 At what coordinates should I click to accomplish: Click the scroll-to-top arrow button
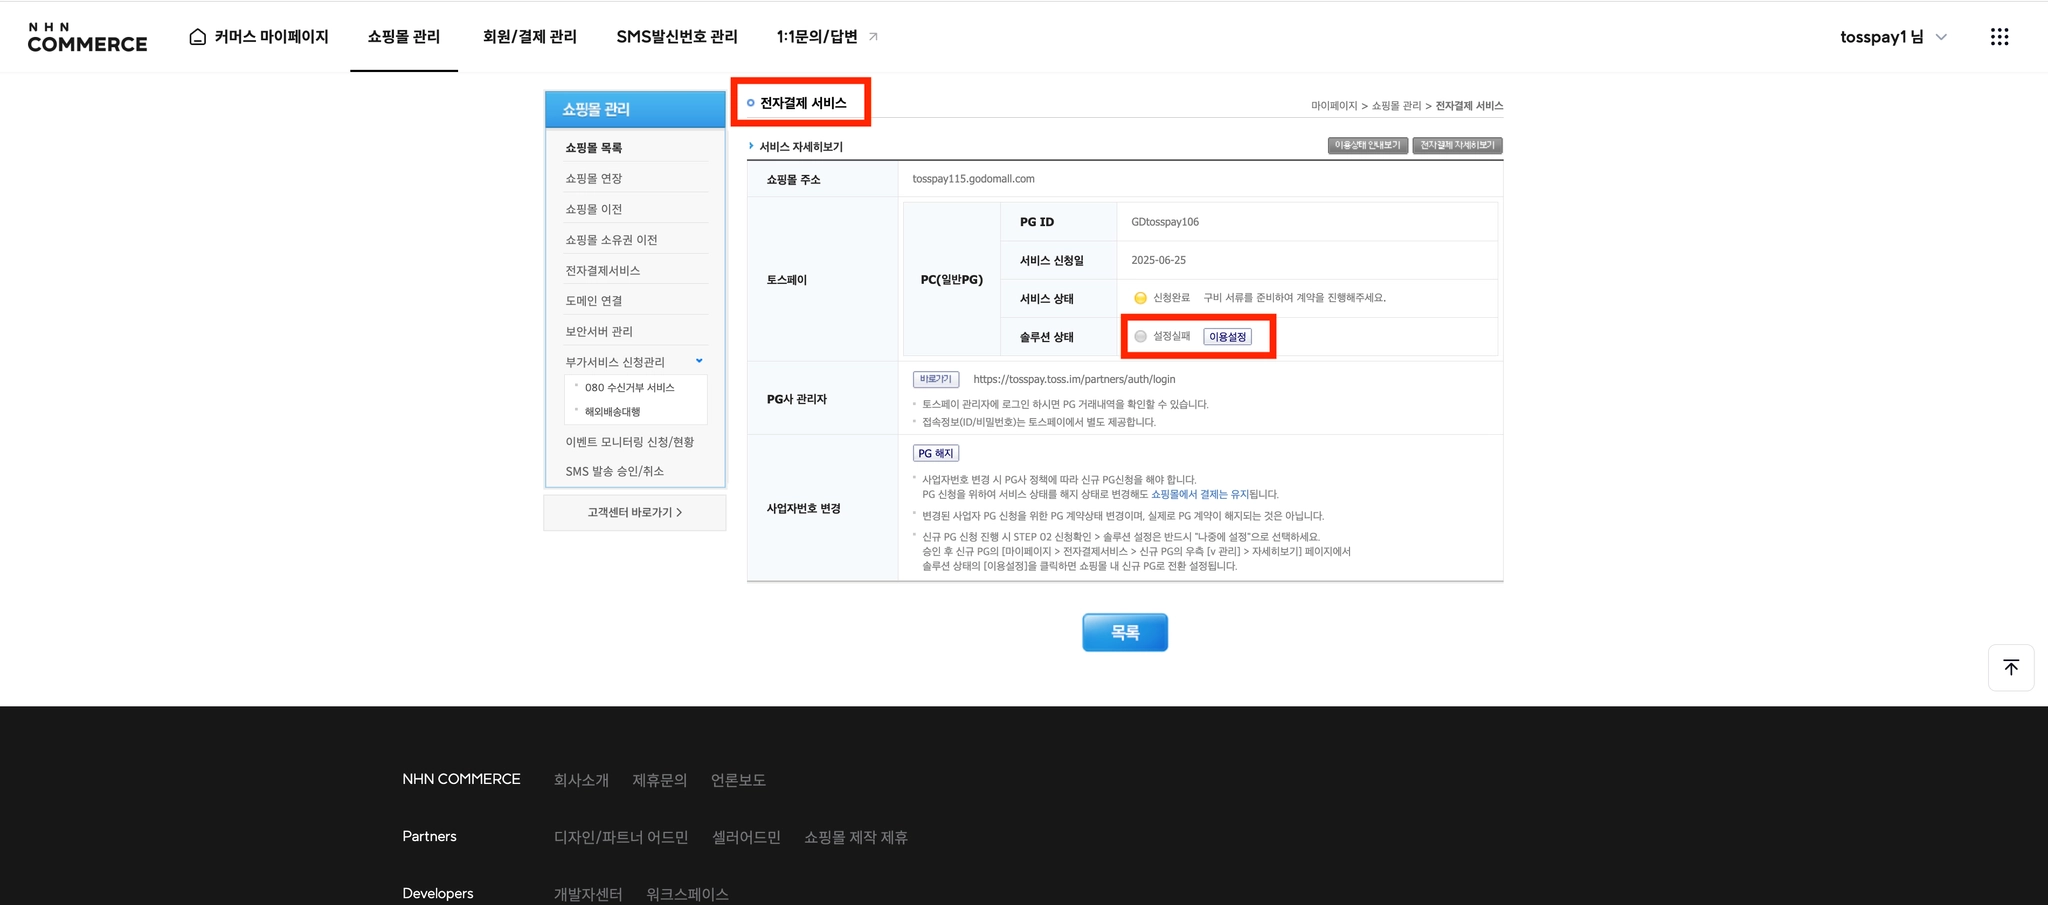(x=2011, y=667)
